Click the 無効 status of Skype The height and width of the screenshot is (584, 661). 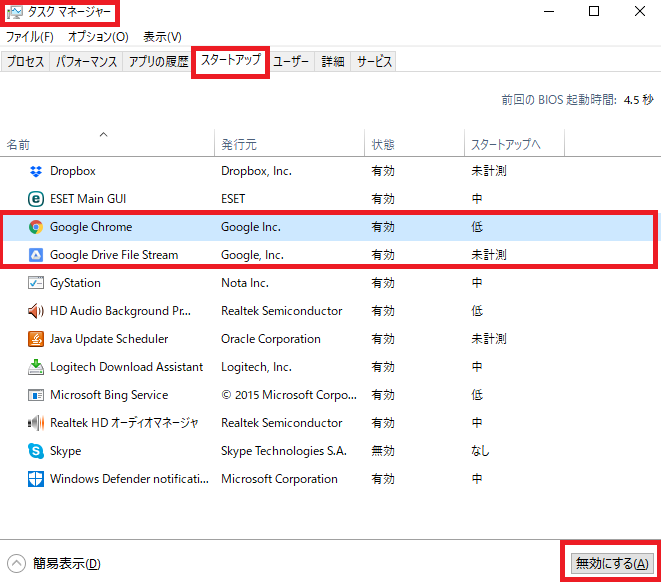click(383, 451)
